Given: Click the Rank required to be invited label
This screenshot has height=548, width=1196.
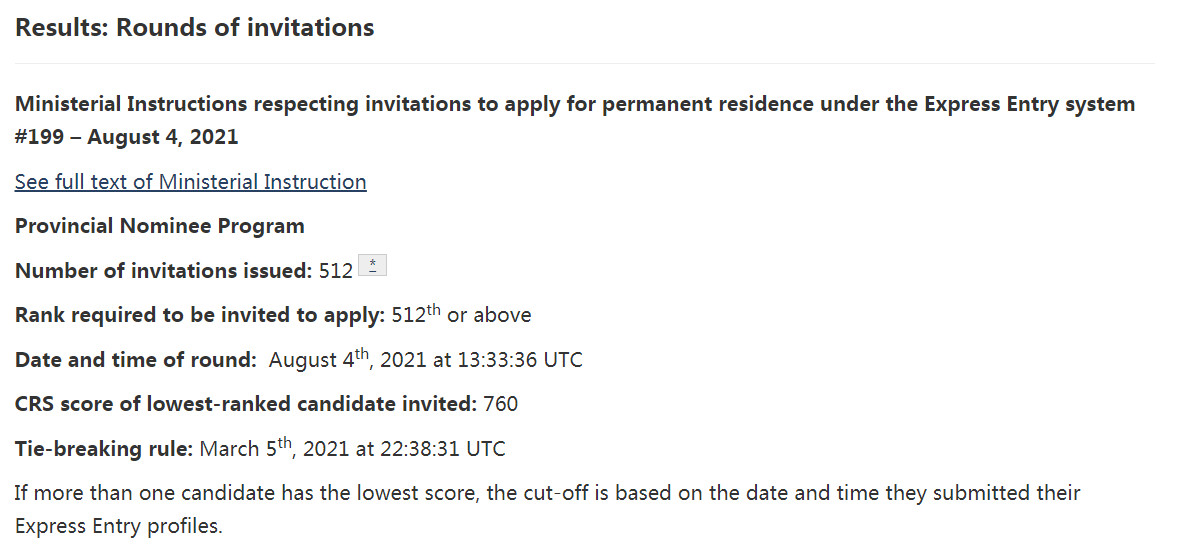Looking at the screenshot, I should pyautogui.click(x=199, y=316).
